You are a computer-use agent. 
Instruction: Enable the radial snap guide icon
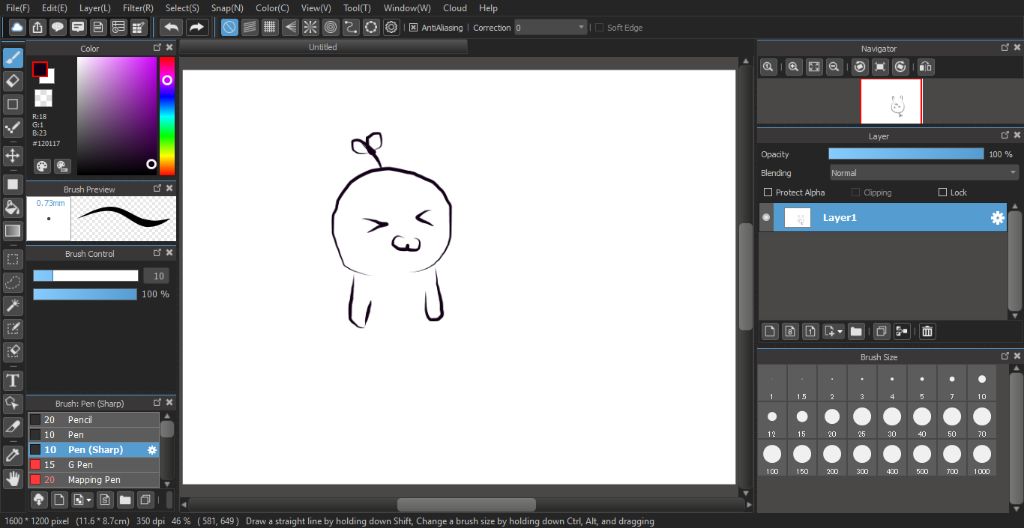309,27
